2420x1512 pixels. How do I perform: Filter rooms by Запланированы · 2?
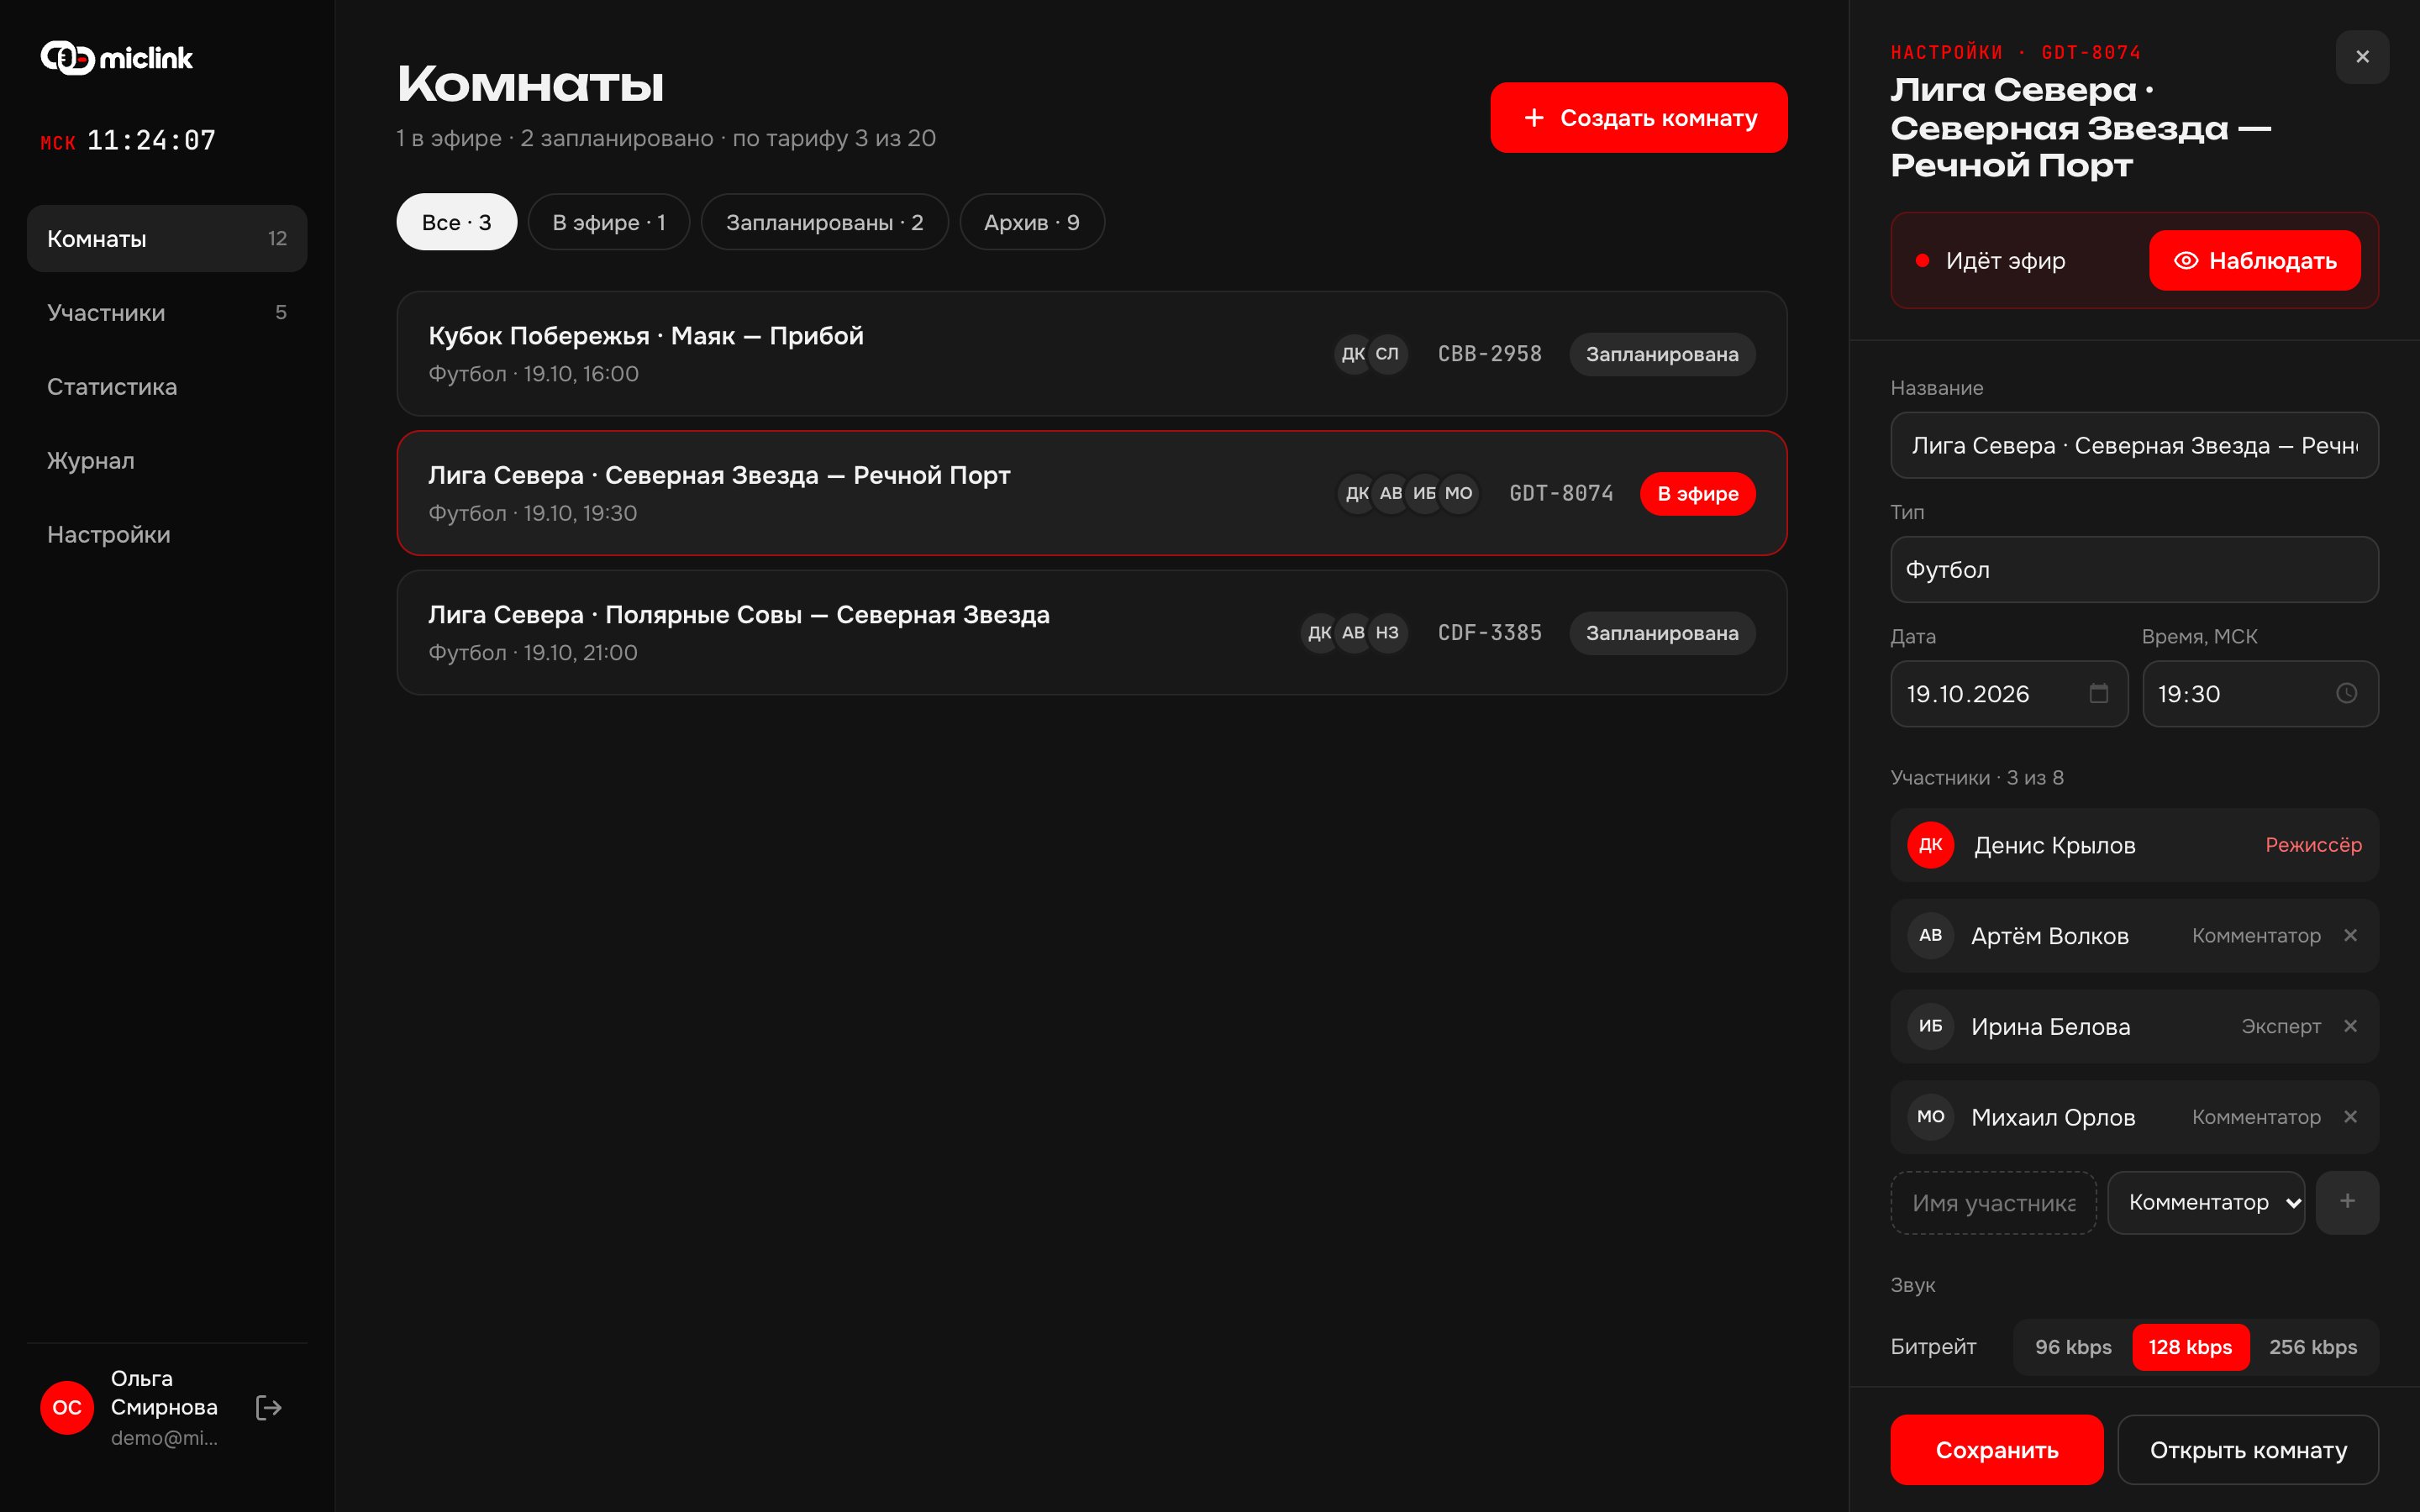point(824,222)
